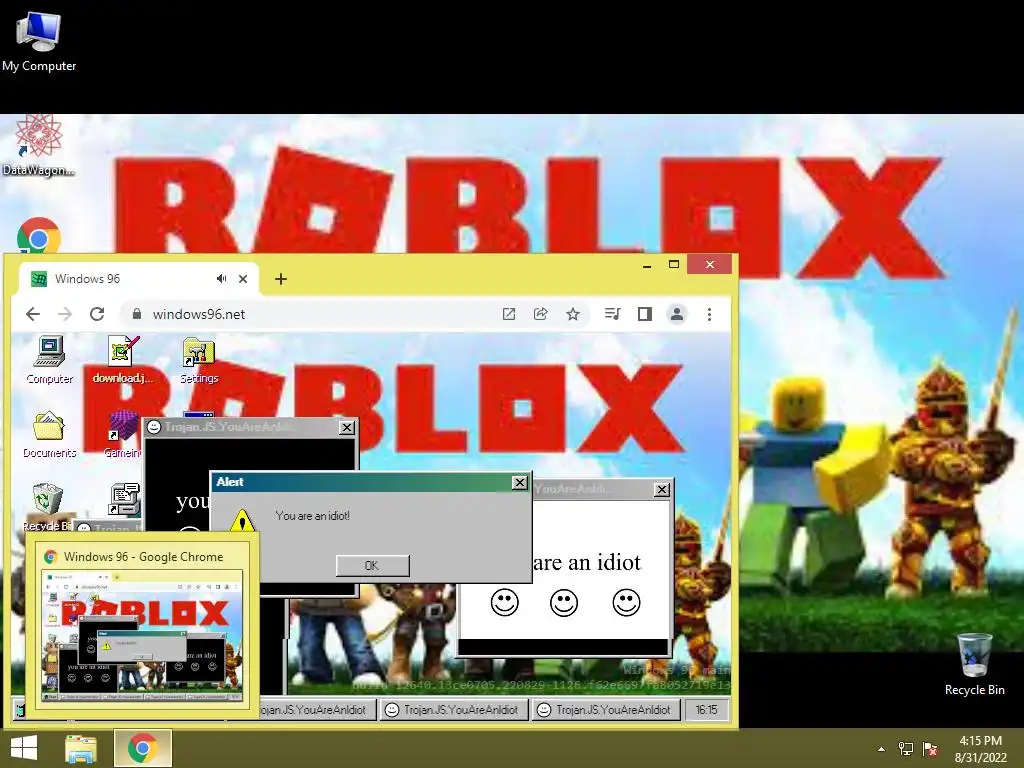The image size is (1024, 768).
Task: Click the open-in-app icon in address bar
Action: pyautogui.click(x=509, y=314)
